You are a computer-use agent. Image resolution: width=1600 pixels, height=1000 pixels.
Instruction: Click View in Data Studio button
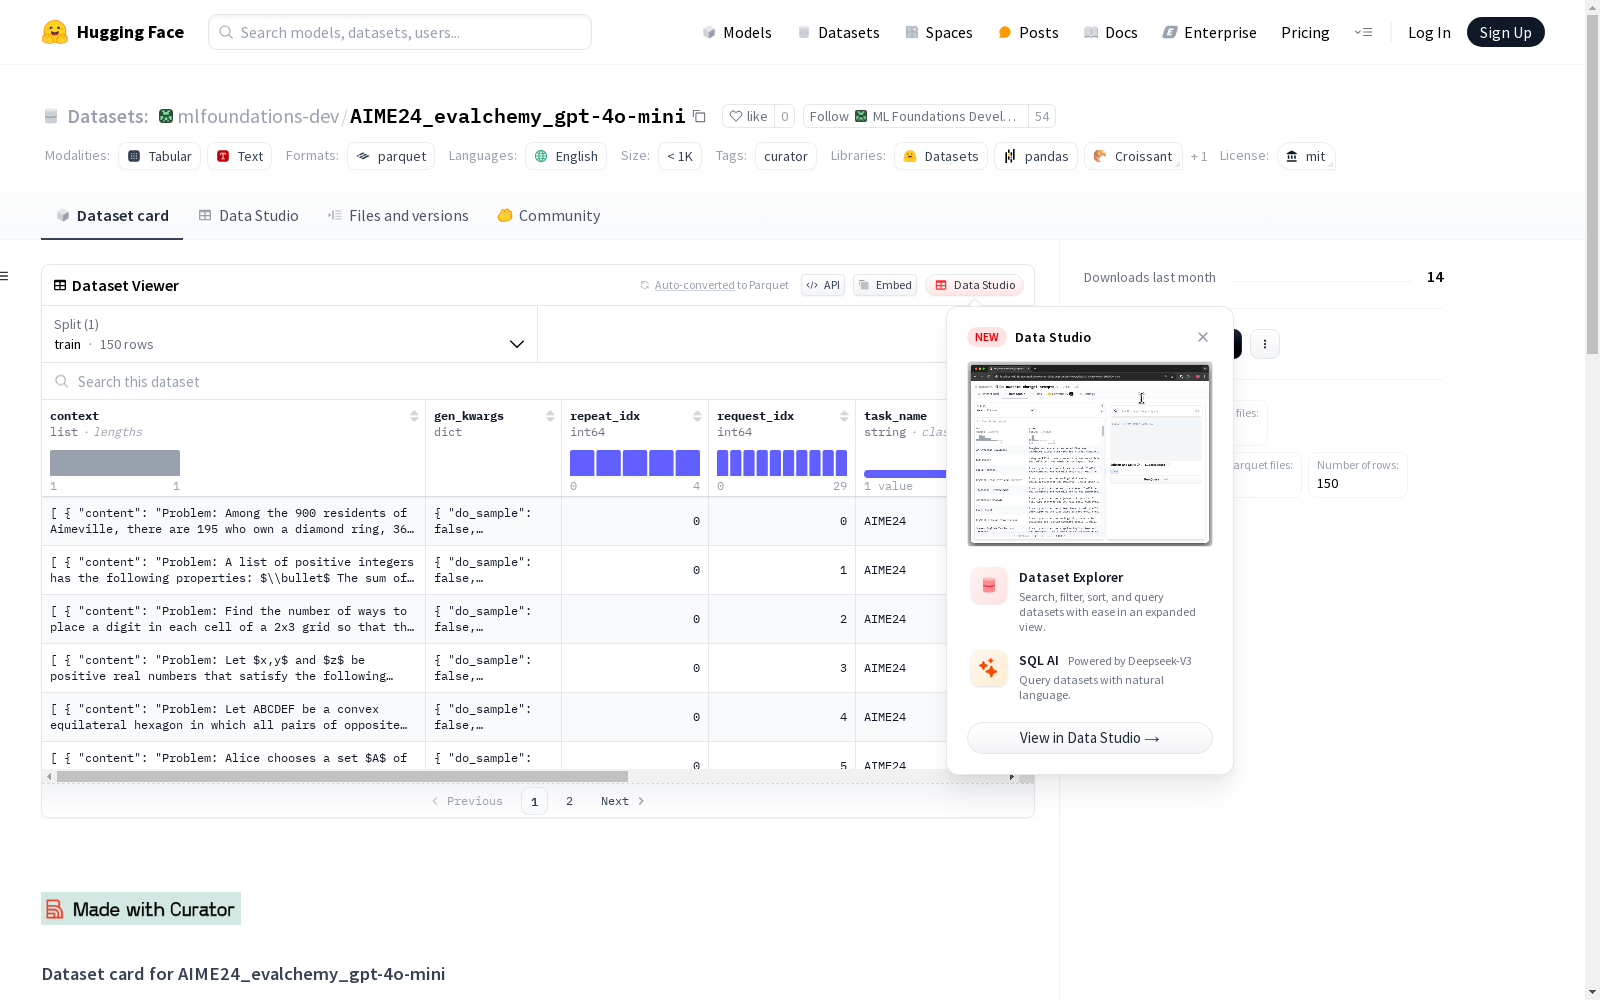click(x=1090, y=738)
